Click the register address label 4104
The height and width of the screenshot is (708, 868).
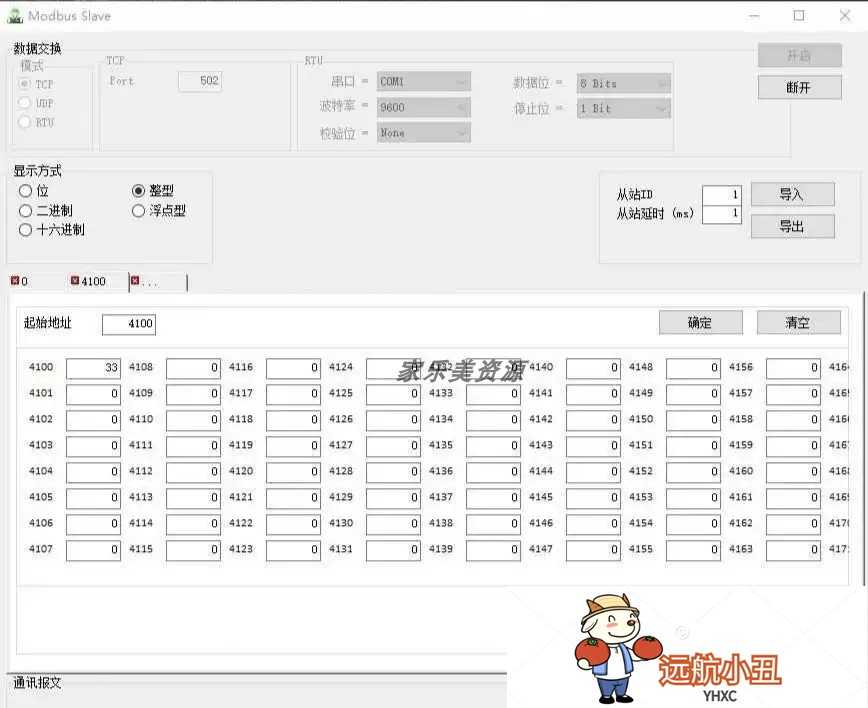click(x=41, y=471)
